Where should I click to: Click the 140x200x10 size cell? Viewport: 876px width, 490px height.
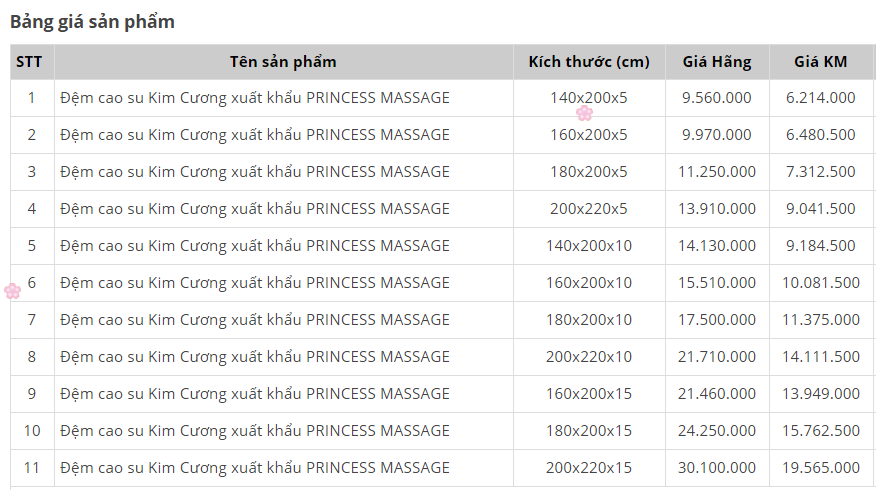pos(589,246)
